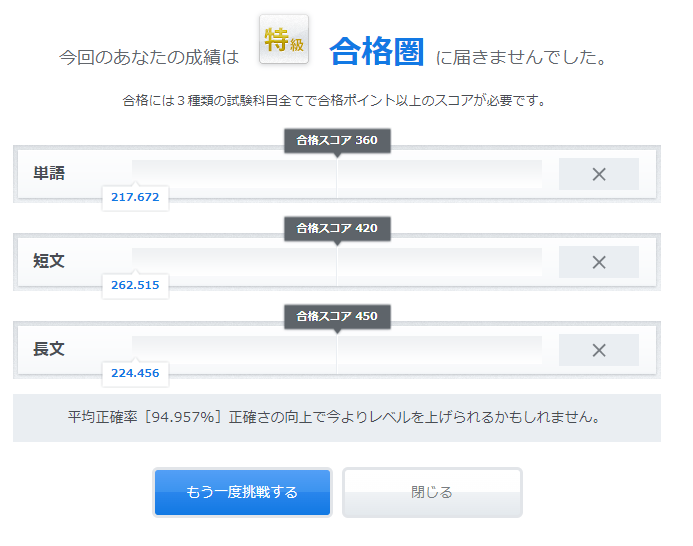Image resolution: width=693 pixels, height=546 pixels.
Task: Click the blue 合格圏 heading text
Action: click(x=377, y=52)
